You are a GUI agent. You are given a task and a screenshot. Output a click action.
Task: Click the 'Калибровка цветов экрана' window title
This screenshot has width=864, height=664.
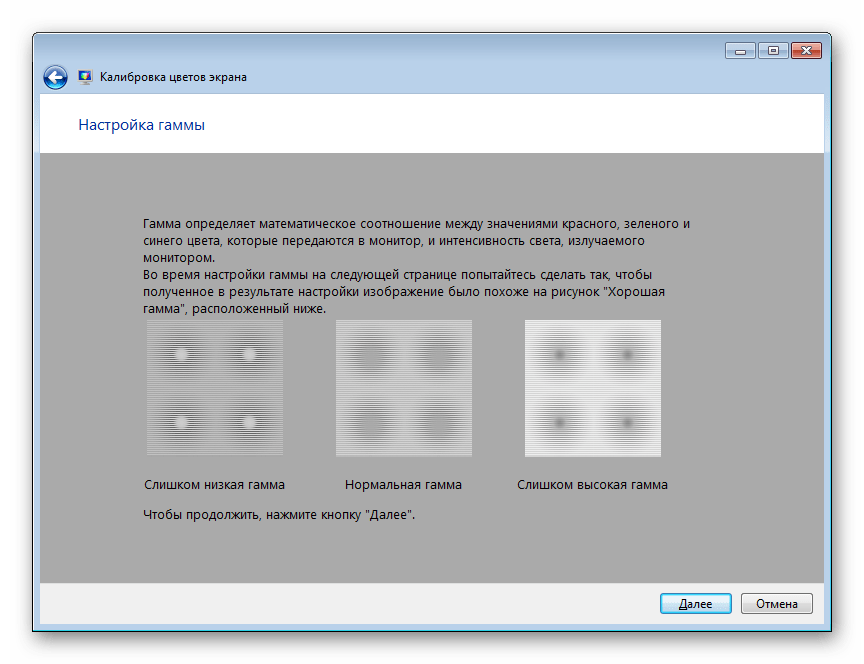[x=173, y=77]
